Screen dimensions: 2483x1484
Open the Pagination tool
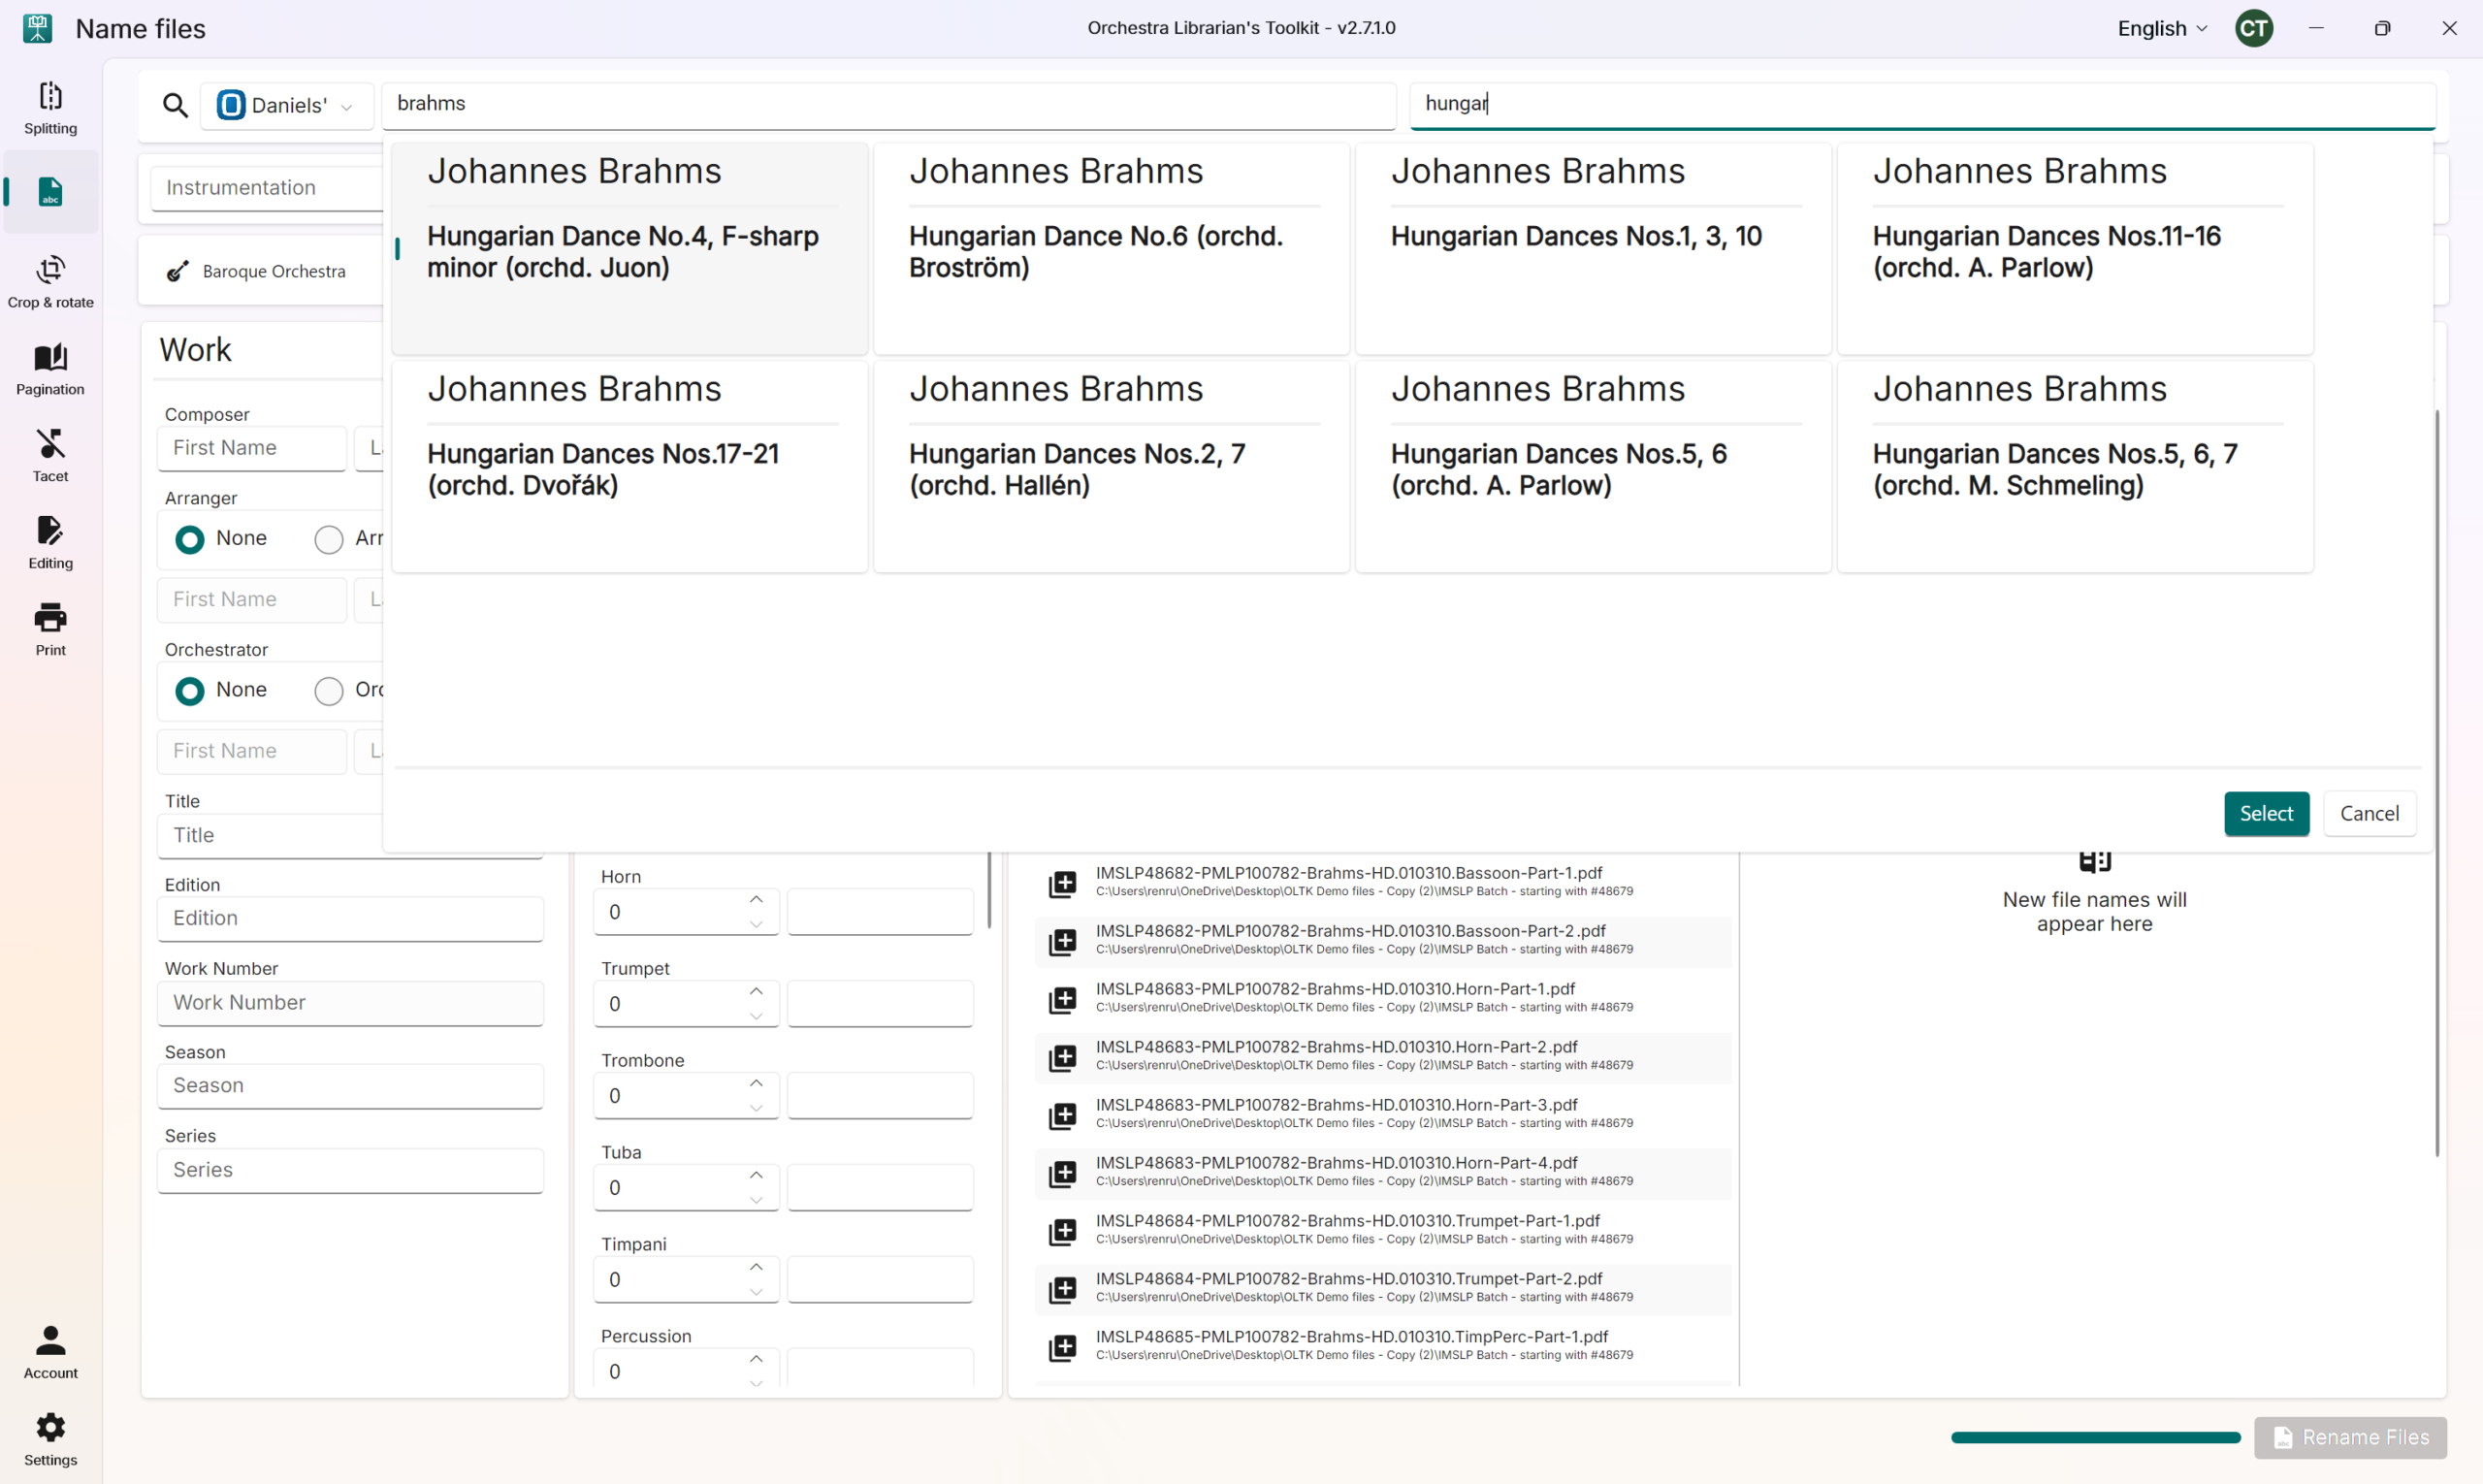tap(50, 370)
